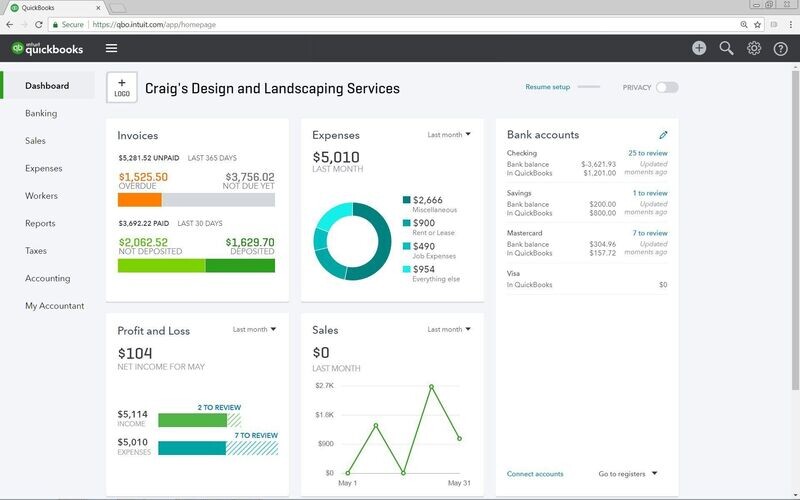Click expenses 7 TO REVIEW link
This screenshot has width=800, height=500.
[256, 436]
